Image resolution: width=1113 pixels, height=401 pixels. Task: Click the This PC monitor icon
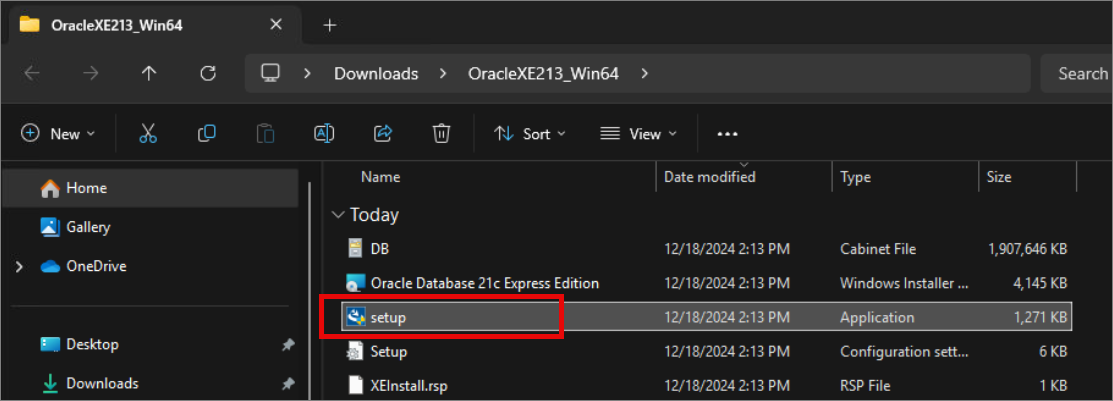click(270, 73)
